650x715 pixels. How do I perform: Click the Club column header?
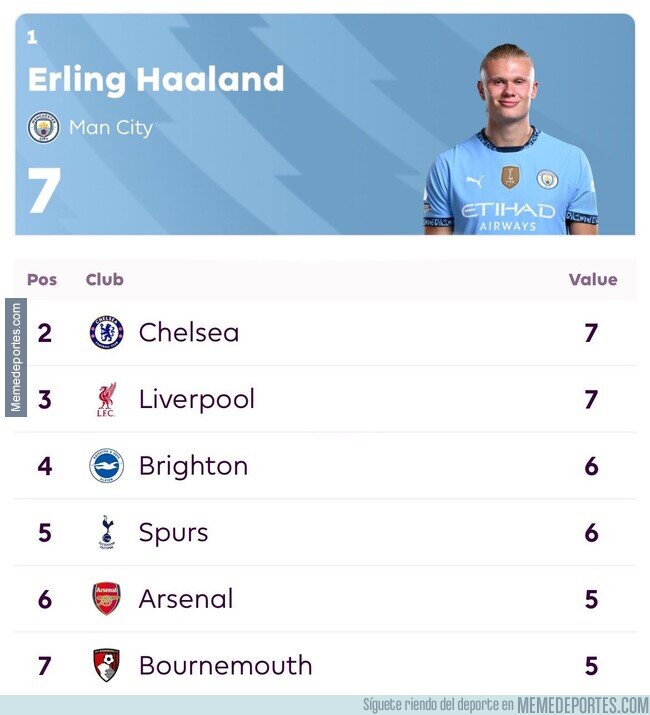click(x=105, y=280)
